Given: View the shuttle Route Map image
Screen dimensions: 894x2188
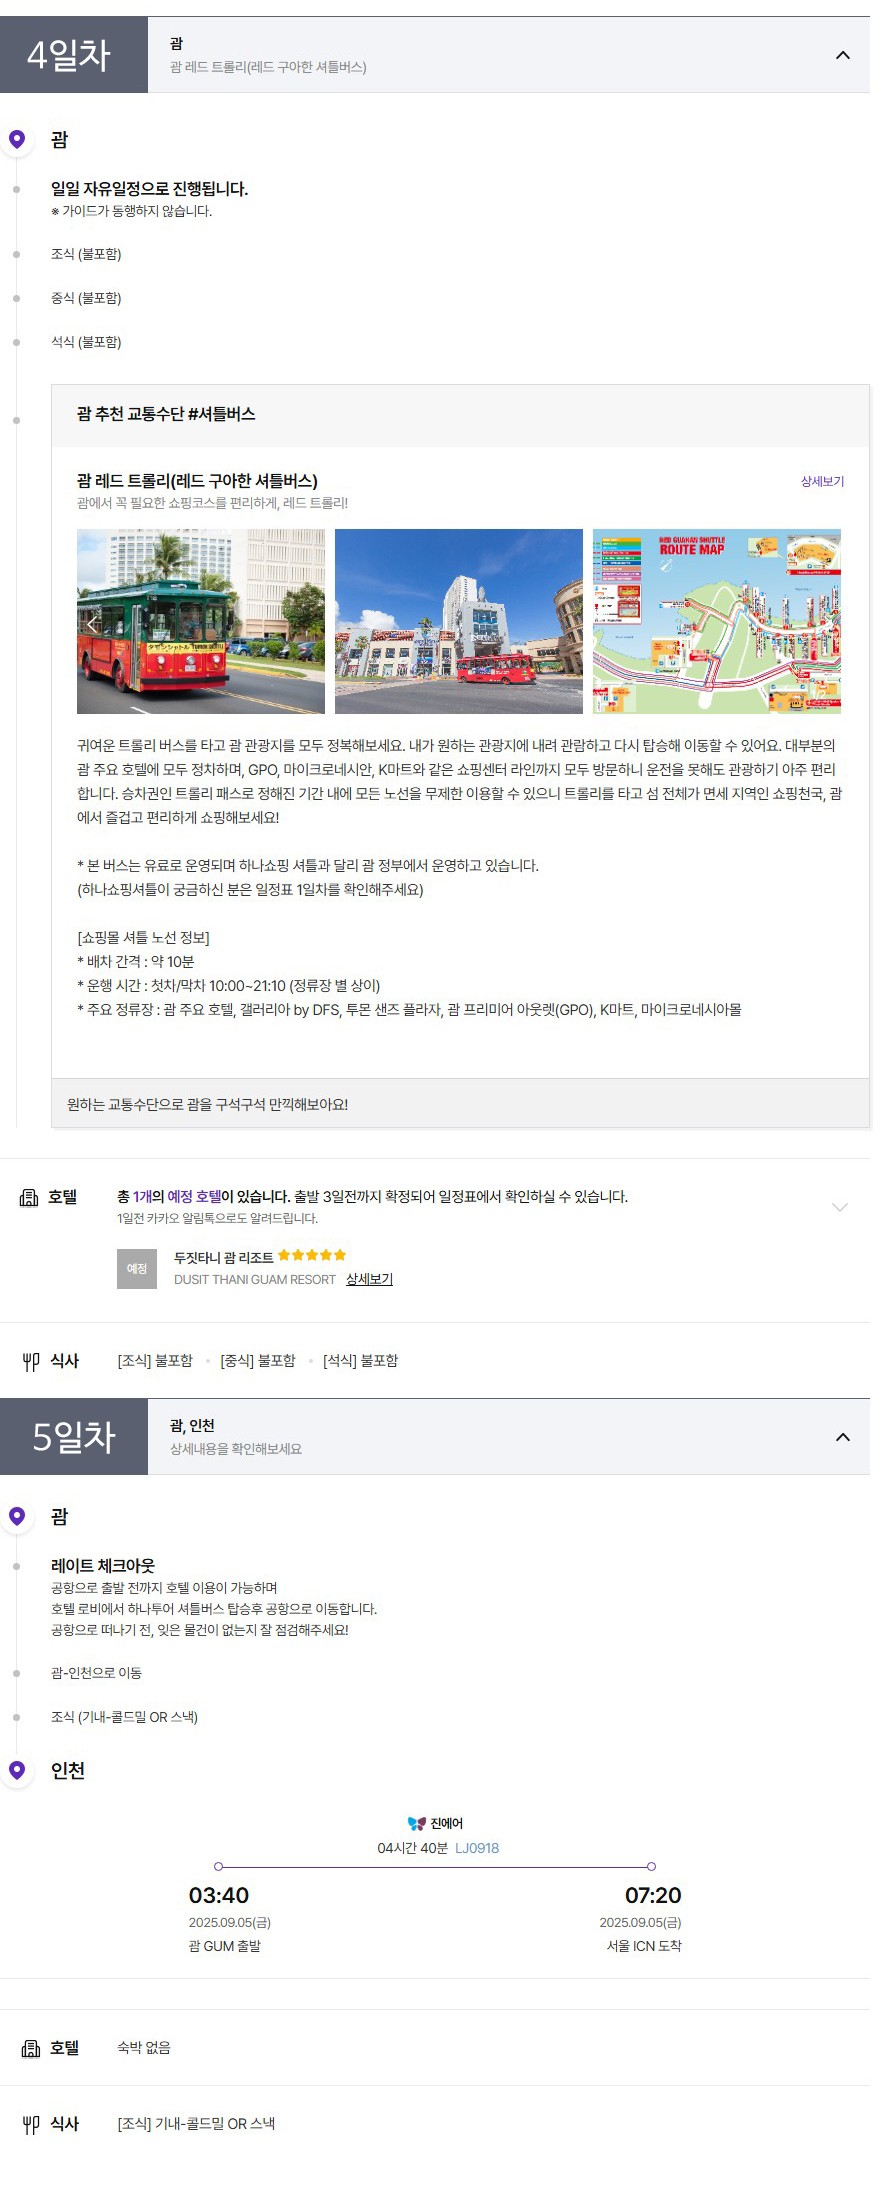Looking at the screenshot, I should (x=717, y=621).
